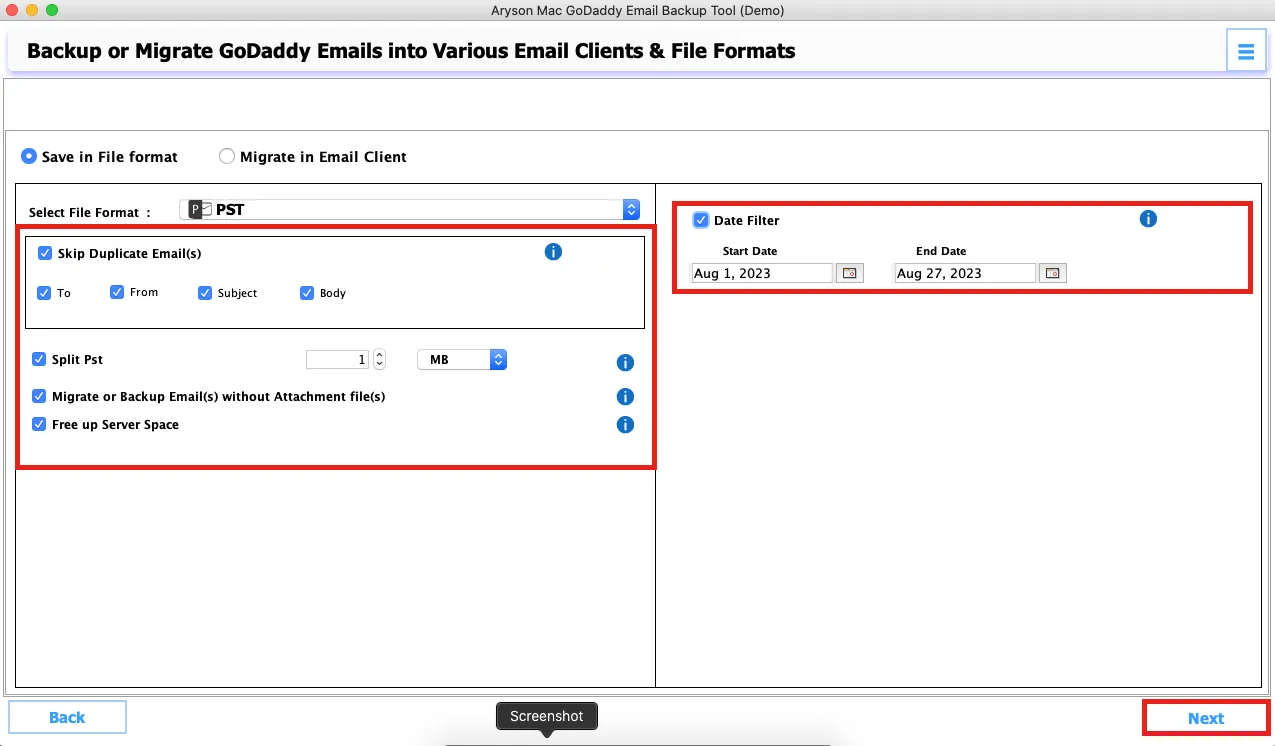Click the split size number field
This screenshot has height=746, width=1275.
tap(338, 360)
